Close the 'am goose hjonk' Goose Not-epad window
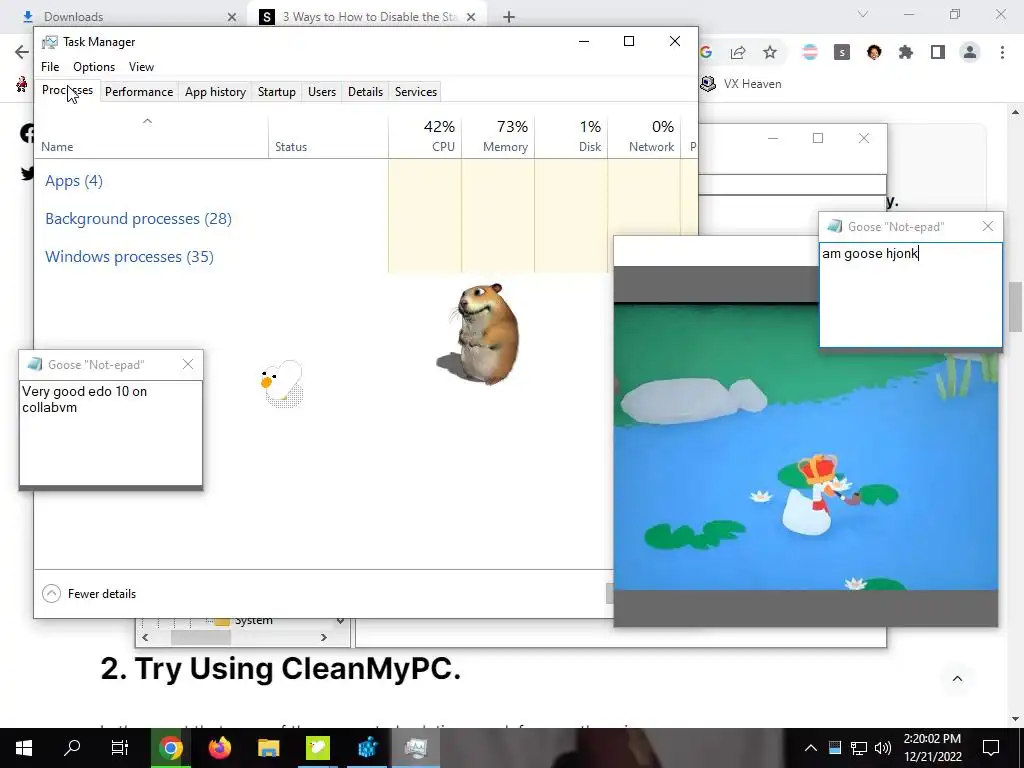The height and width of the screenshot is (768, 1024). 987,226
